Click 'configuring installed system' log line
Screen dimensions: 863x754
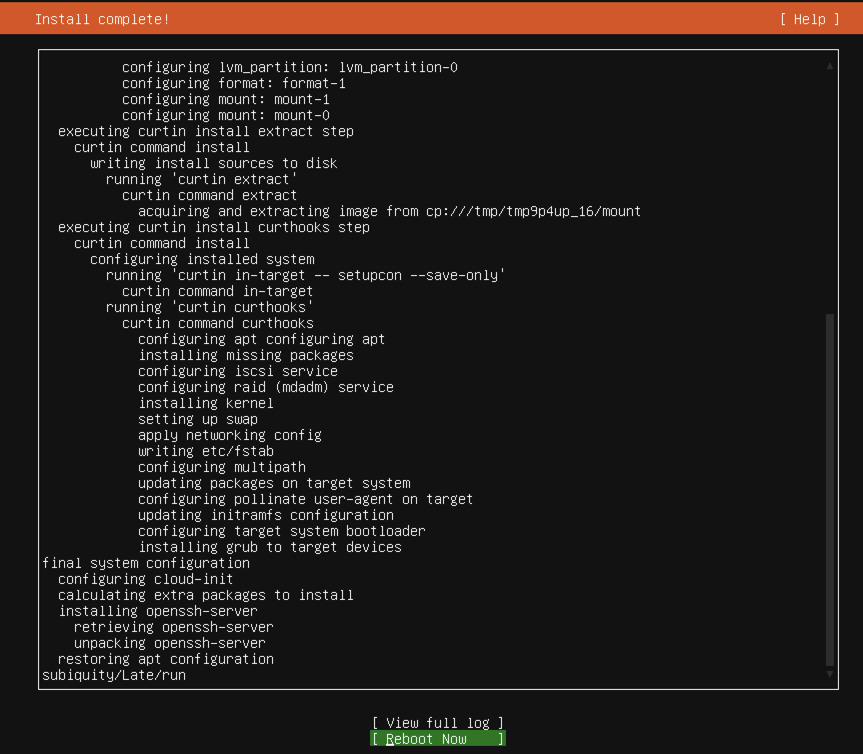[x=202, y=260]
